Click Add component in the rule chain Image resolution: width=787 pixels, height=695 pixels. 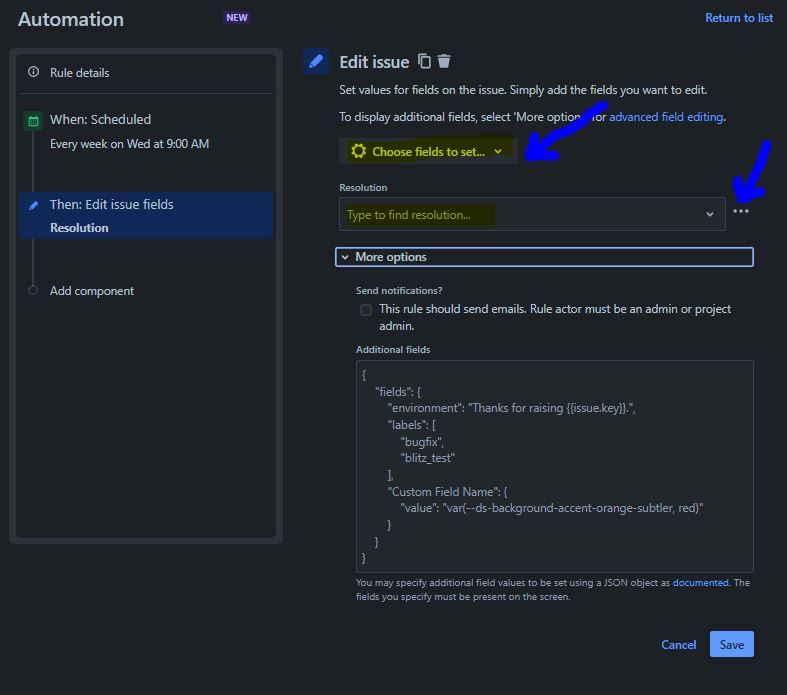[x=92, y=291]
